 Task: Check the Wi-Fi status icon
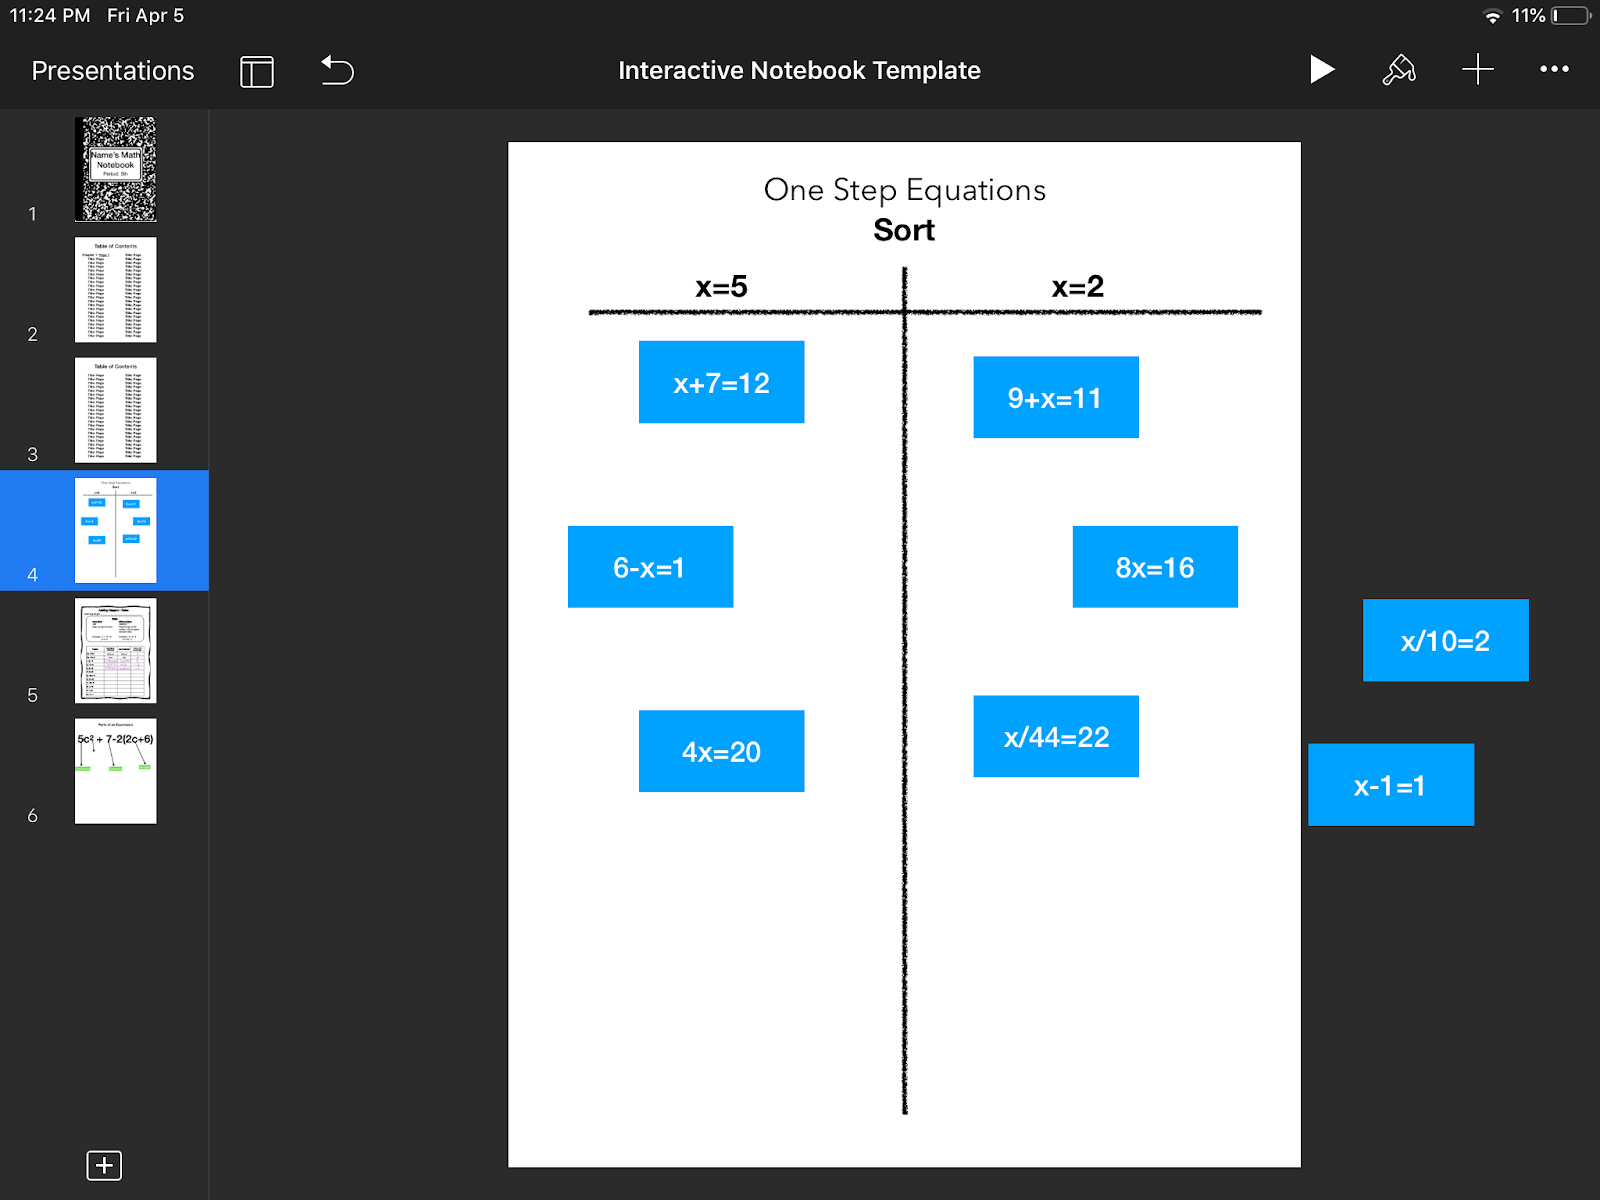pos(1492,15)
